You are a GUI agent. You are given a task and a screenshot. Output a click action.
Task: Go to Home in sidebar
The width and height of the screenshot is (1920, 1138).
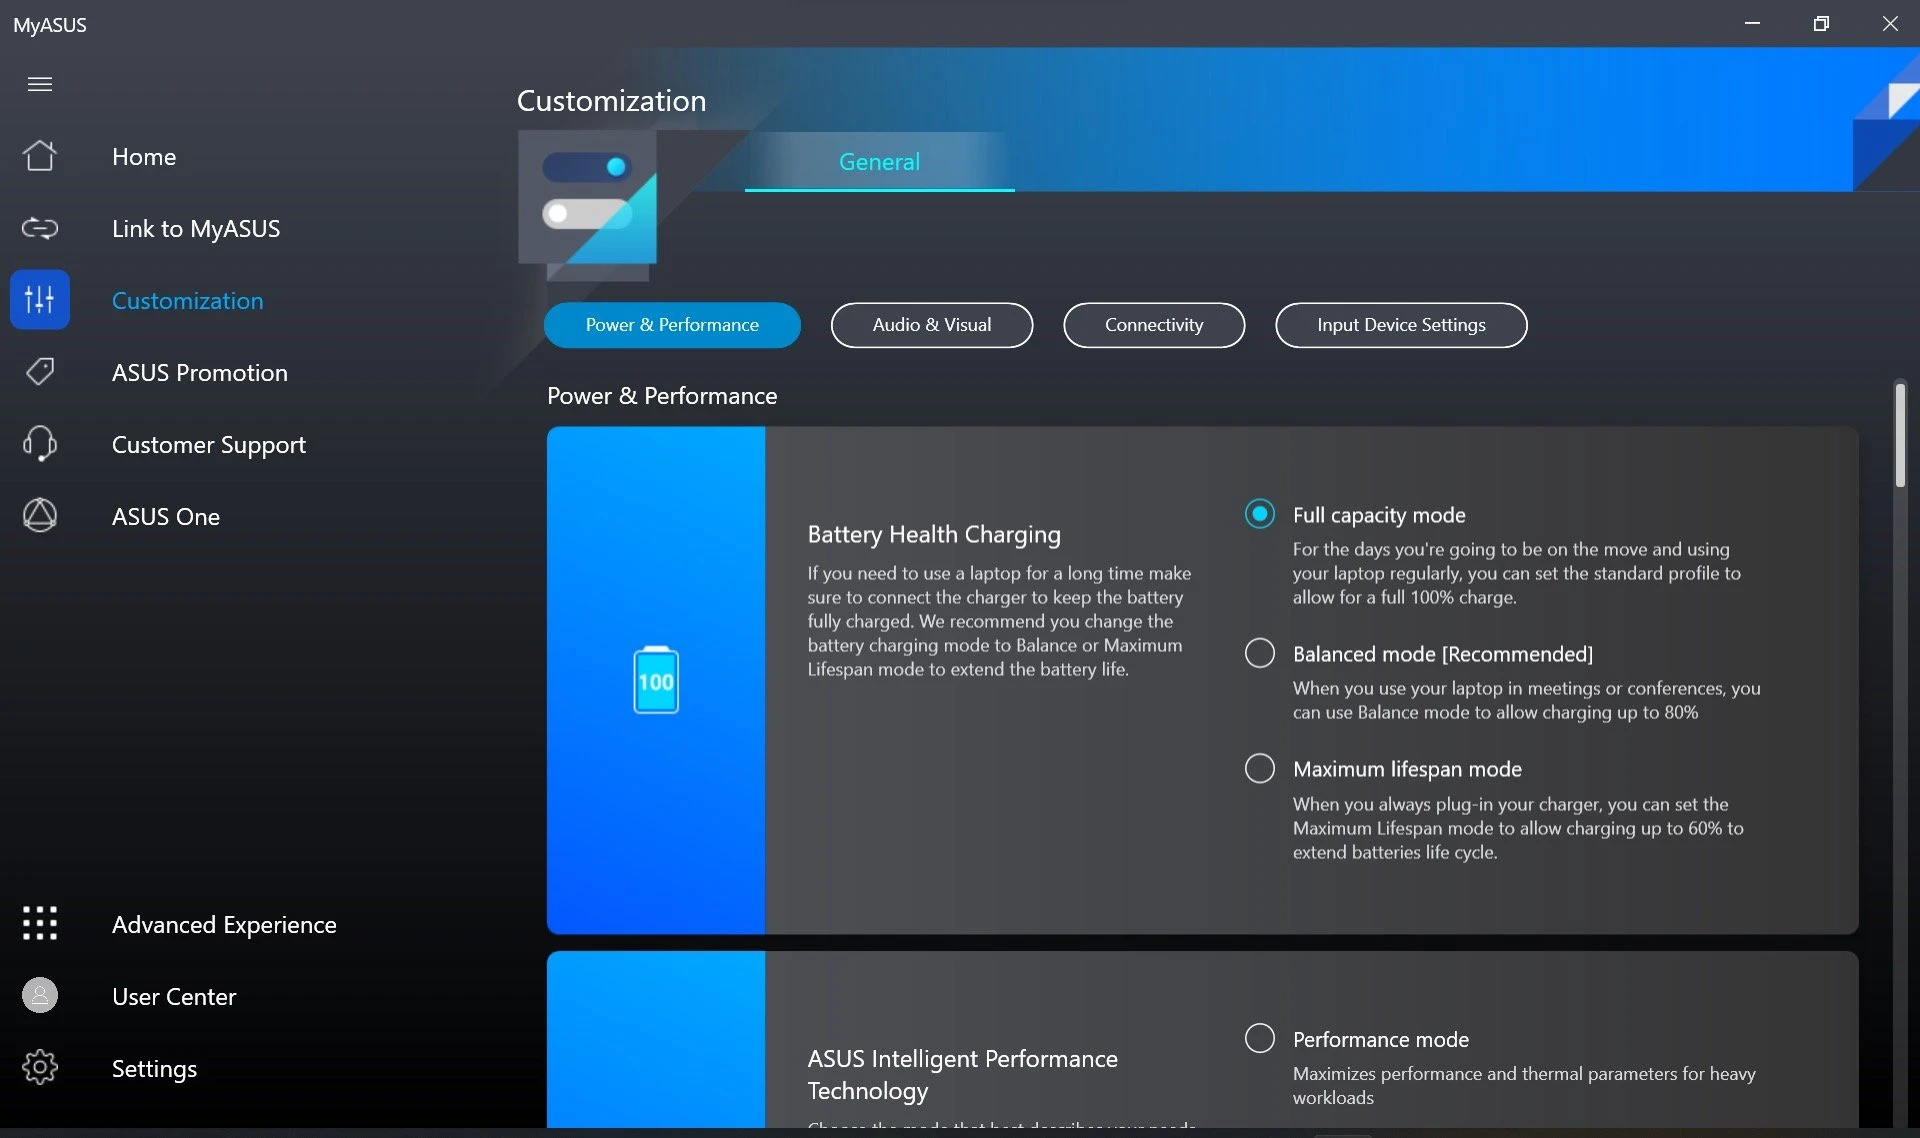coord(144,157)
